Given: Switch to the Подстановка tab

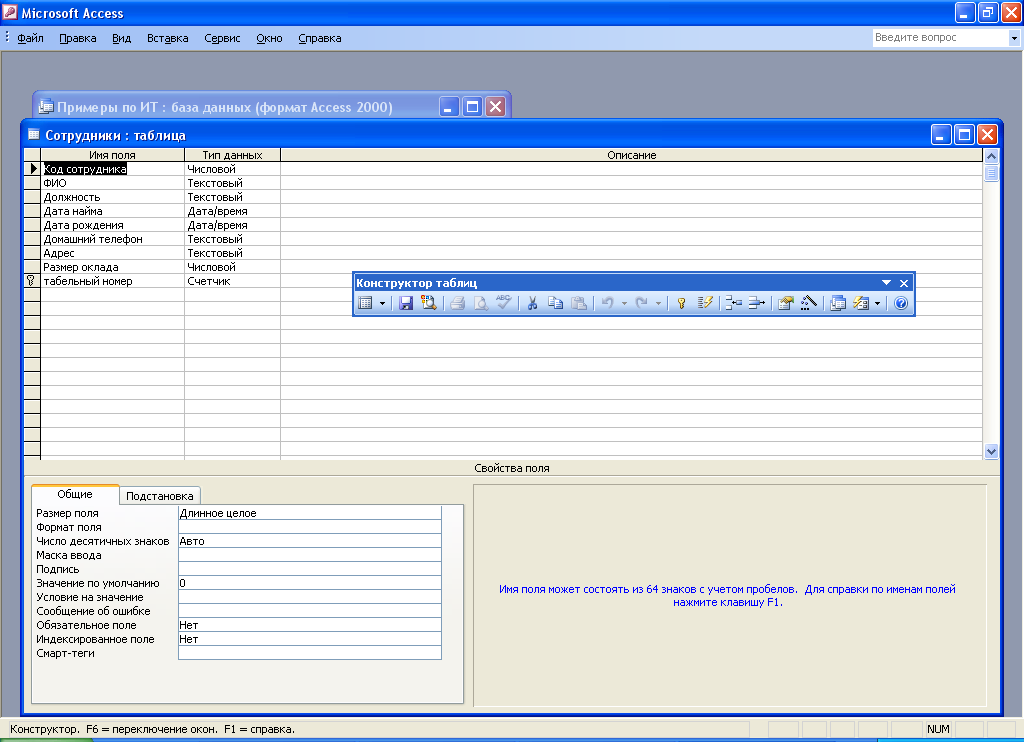Looking at the screenshot, I should point(159,496).
